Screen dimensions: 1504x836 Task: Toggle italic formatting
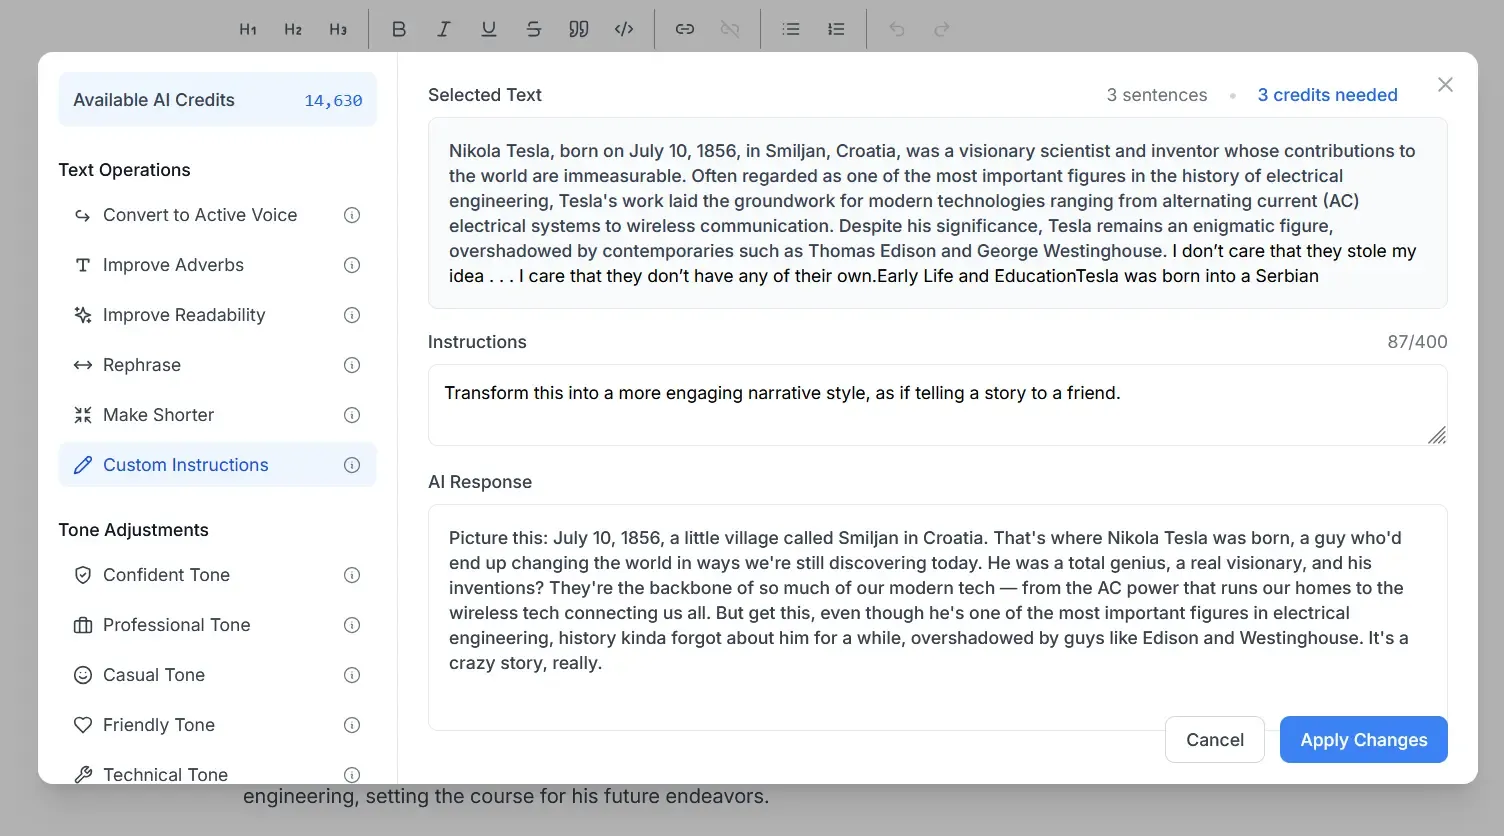[444, 29]
